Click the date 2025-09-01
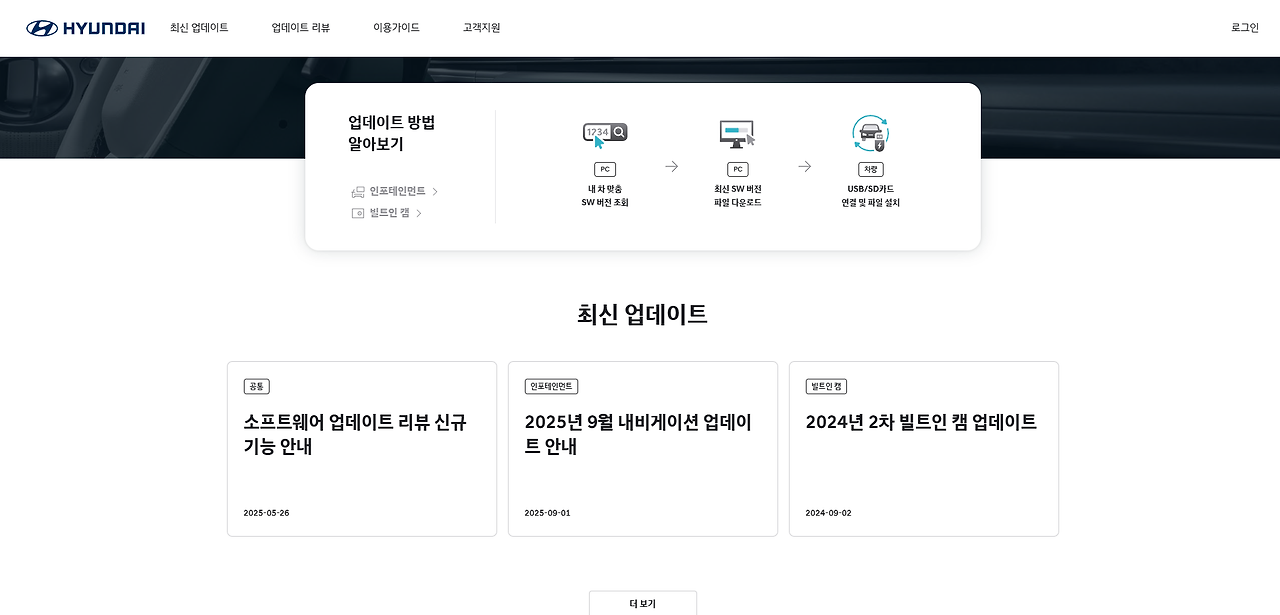 (547, 513)
